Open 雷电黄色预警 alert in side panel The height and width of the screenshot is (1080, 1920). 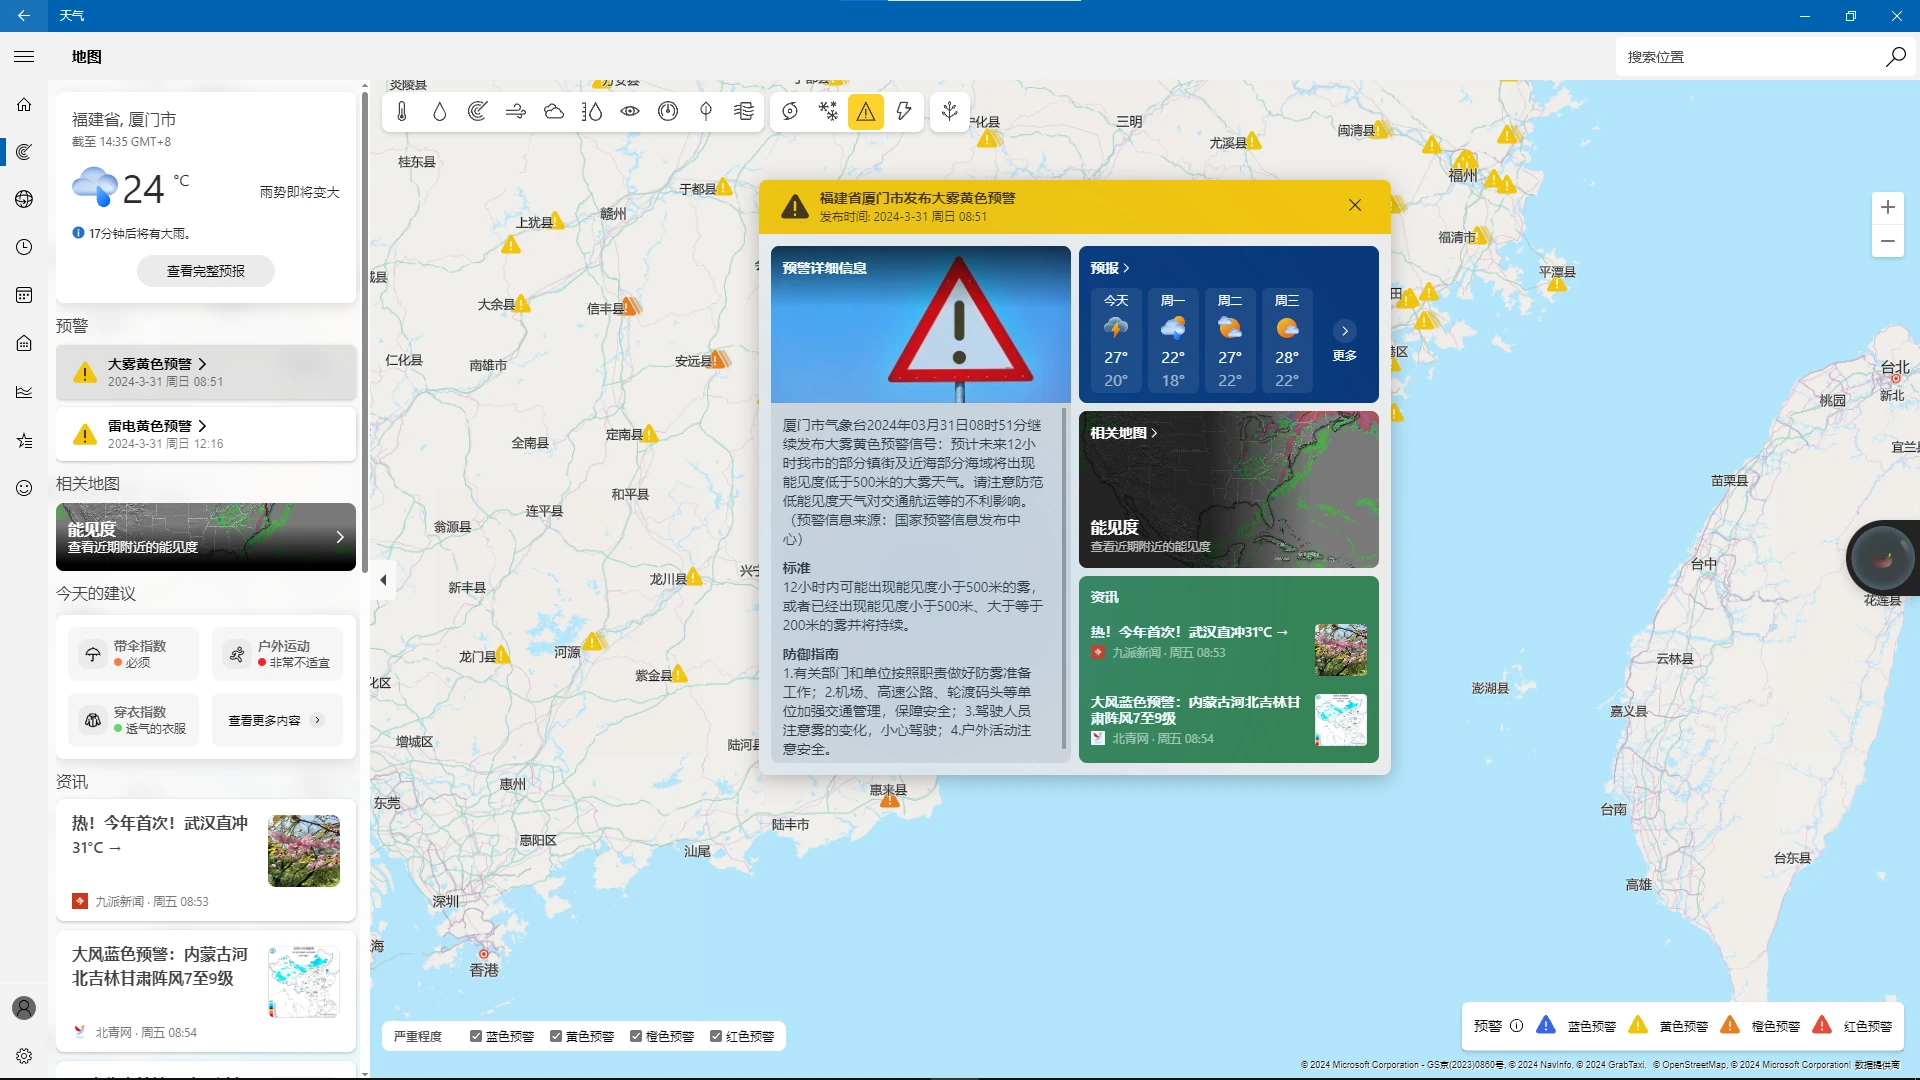coord(206,434)
